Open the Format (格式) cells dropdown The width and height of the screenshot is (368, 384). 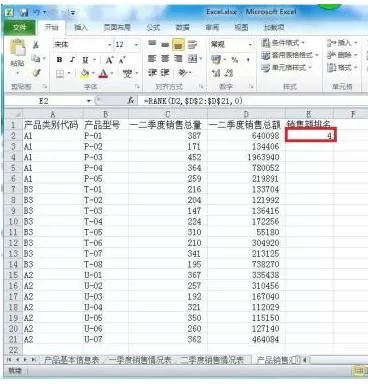pyautogui.click(x=342, y=68)
